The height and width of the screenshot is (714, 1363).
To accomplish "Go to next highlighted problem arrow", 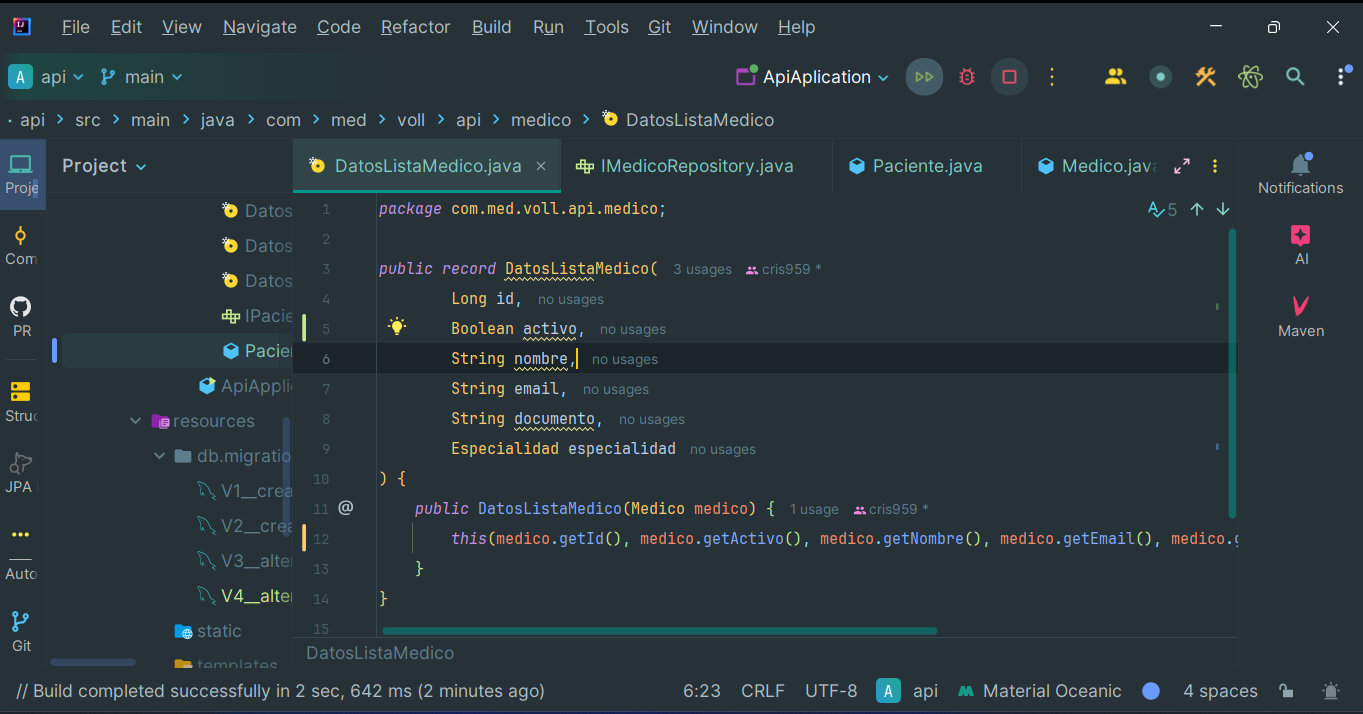I will pyautogui.click(x=1223, y=210).
